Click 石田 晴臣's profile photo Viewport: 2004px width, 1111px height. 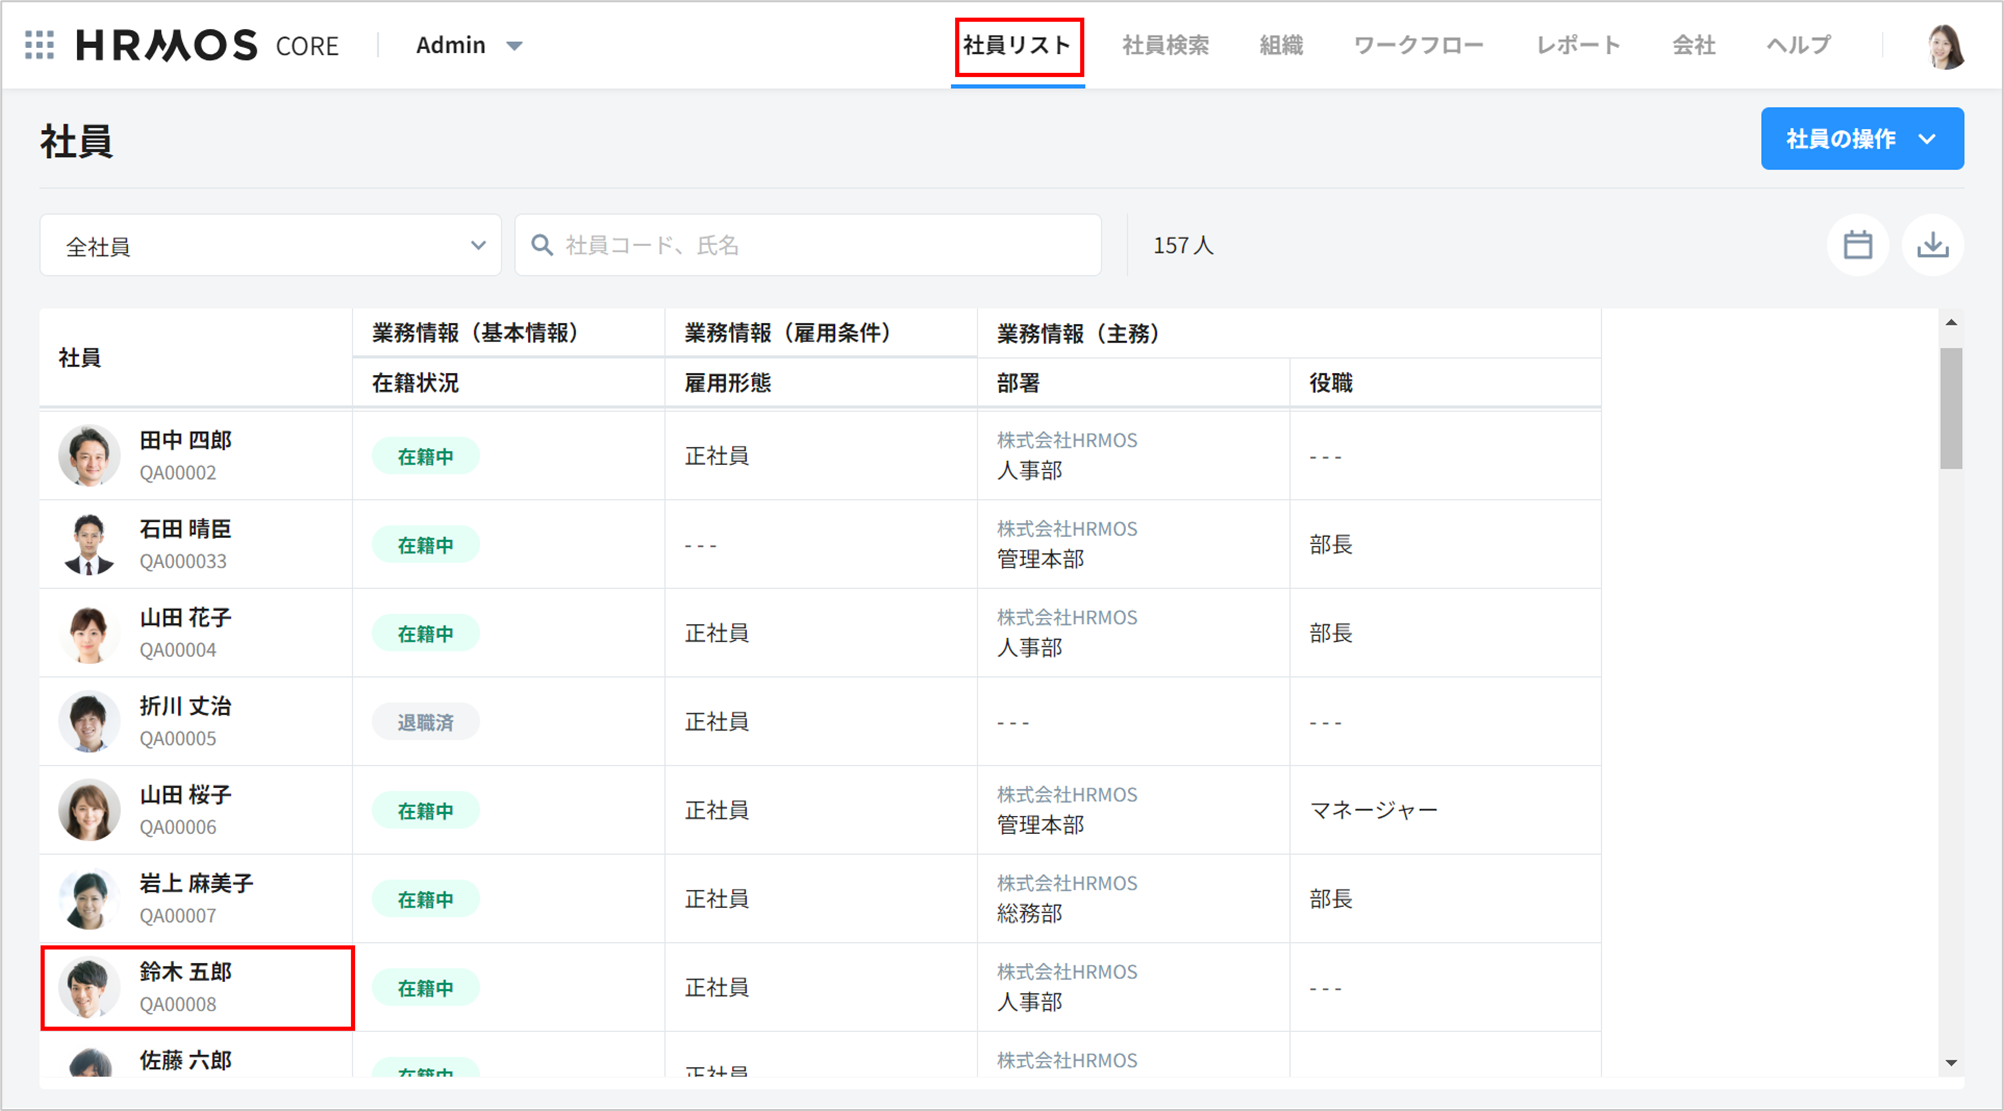pos(89,545)
